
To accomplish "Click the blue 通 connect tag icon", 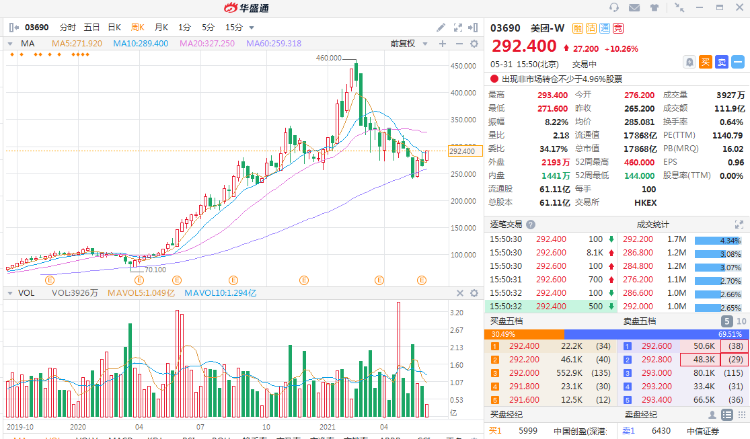I will click(x=605, y=29).
